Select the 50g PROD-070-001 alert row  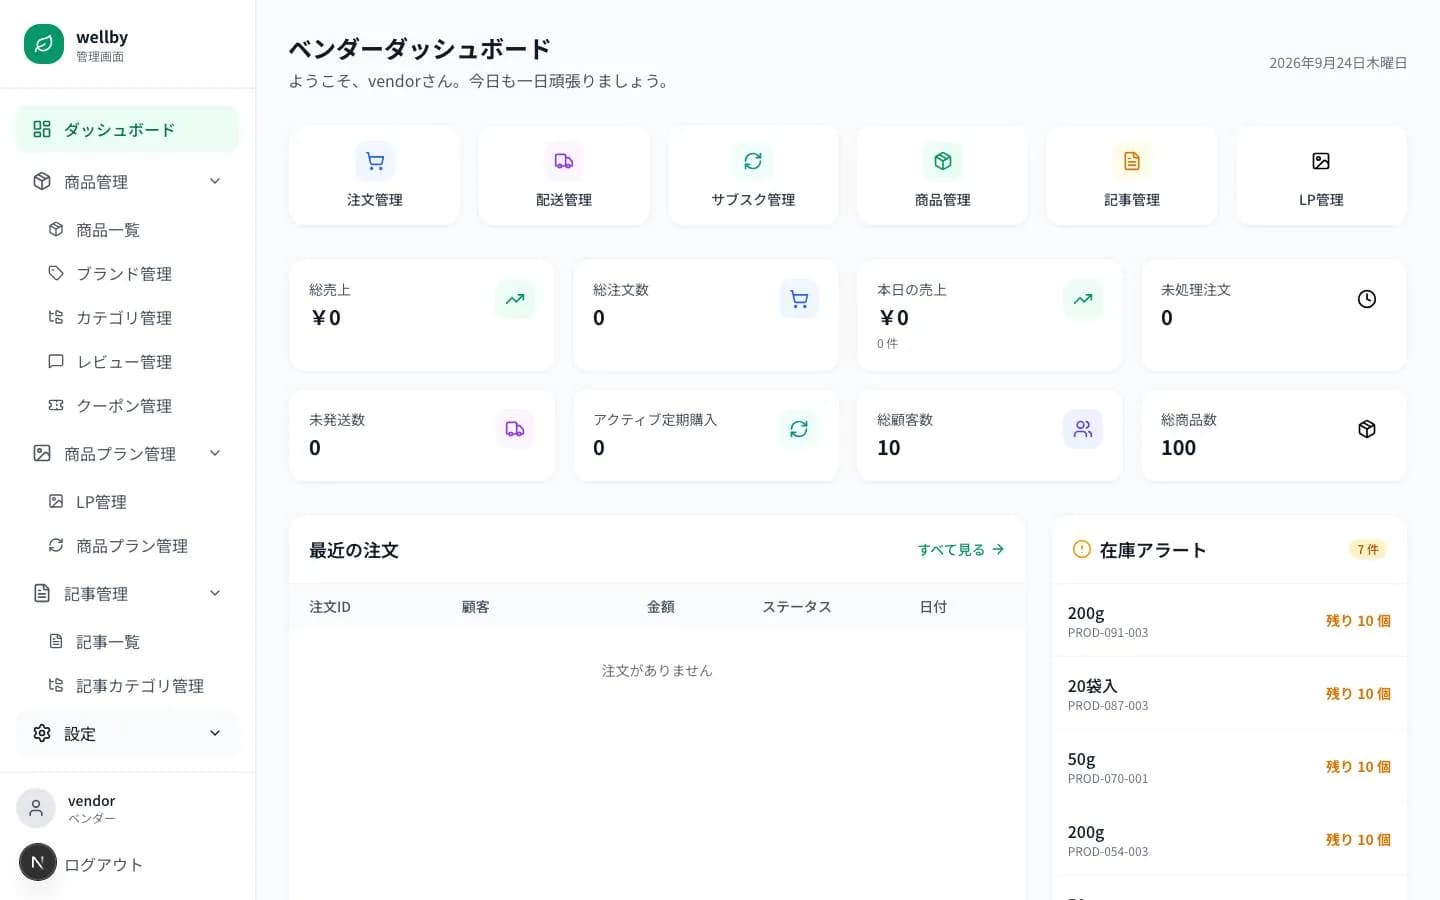point(1229,767)
